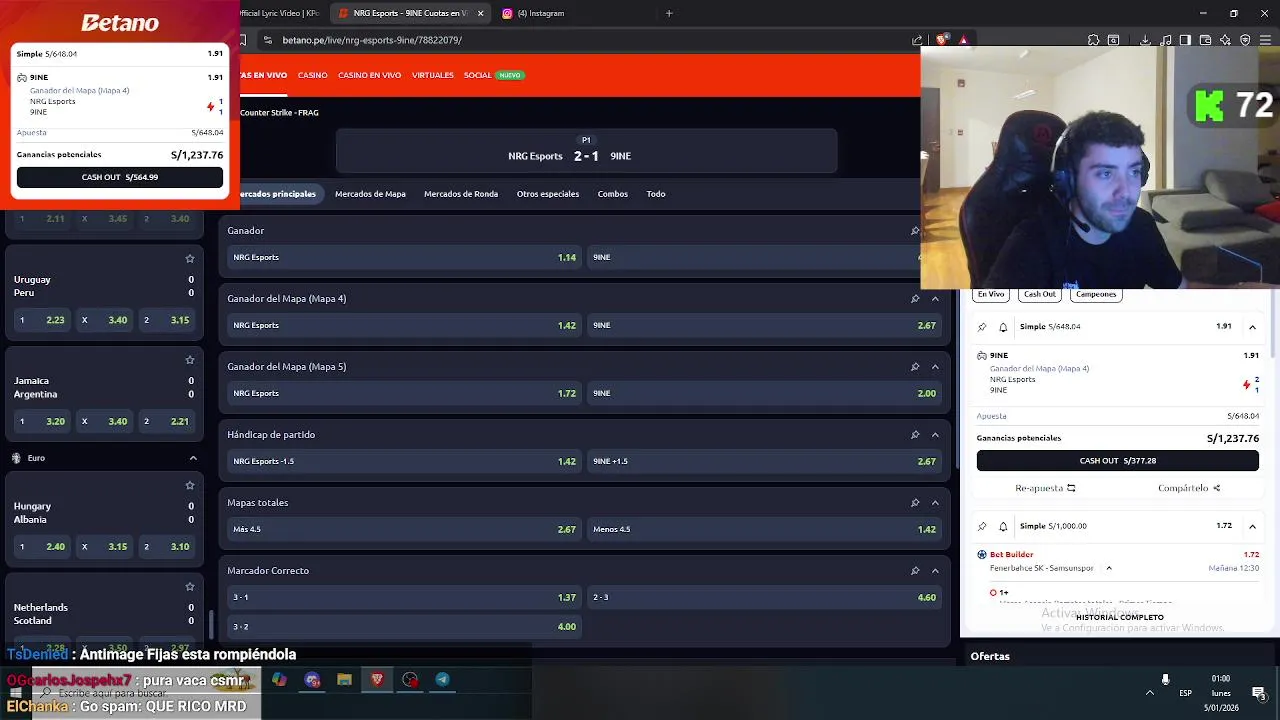Open the browser wallet icon

[x=1205, y=40]
